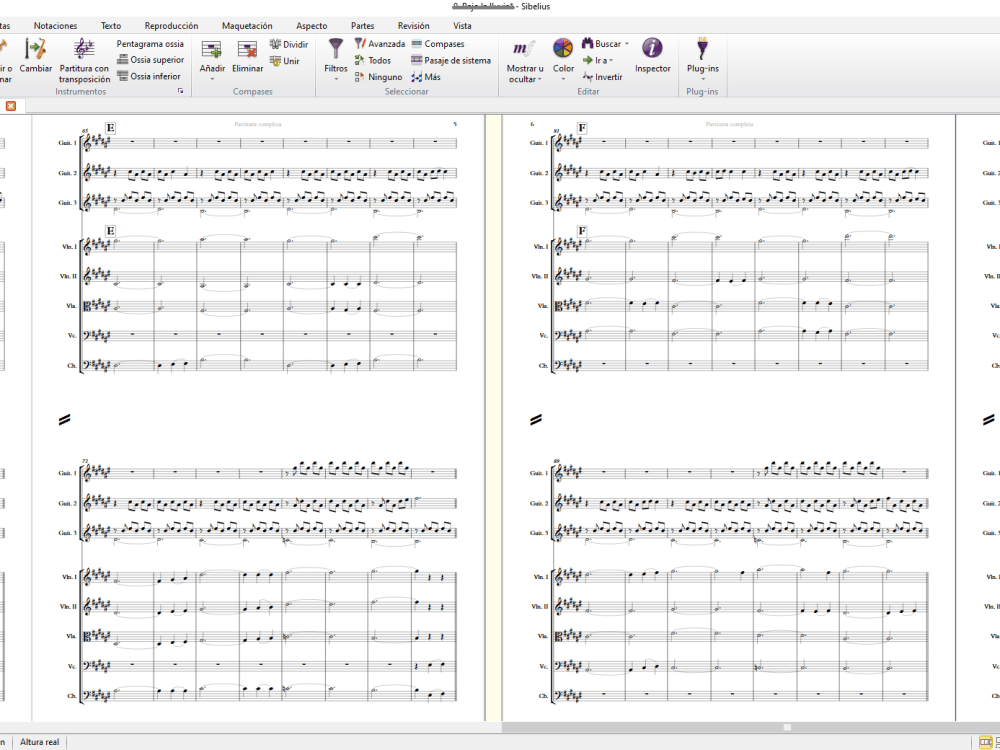
Task: Switch to the Notaciones ribbon tab
Action: 55,26
